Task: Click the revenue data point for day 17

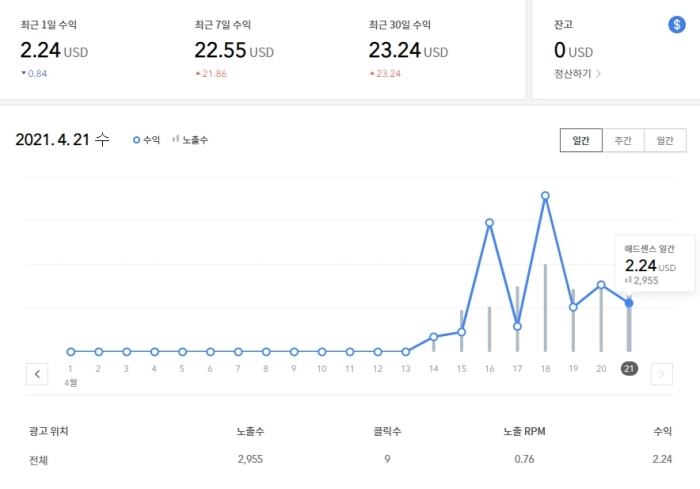Action: point(517,326)
